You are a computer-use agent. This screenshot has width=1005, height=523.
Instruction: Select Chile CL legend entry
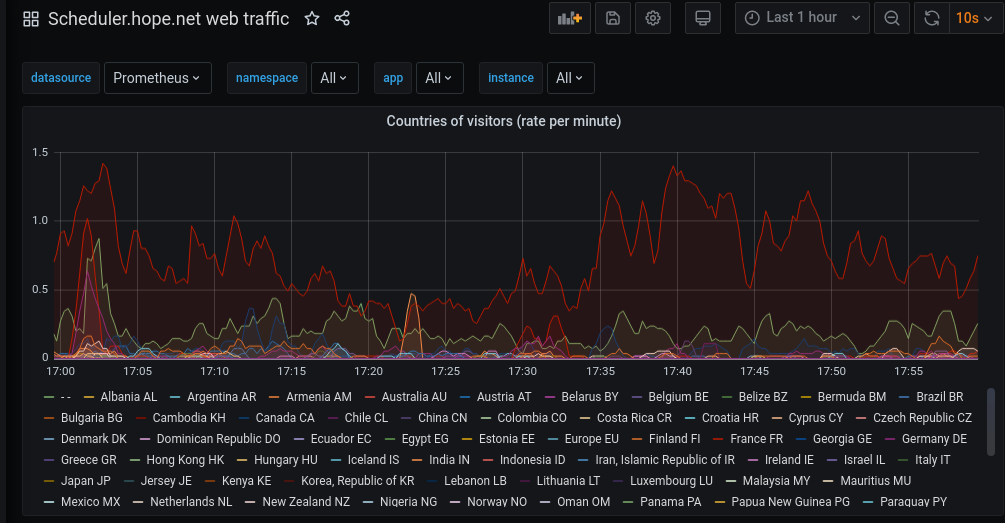366,419
